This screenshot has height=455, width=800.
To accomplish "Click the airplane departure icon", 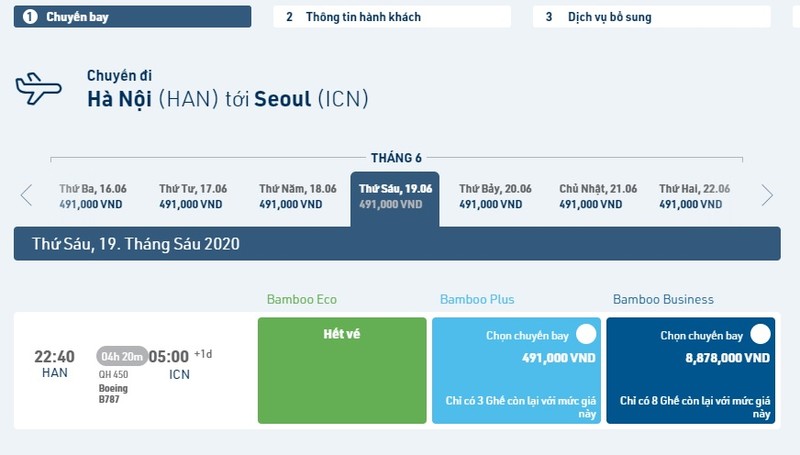I will tap(38, 89).
